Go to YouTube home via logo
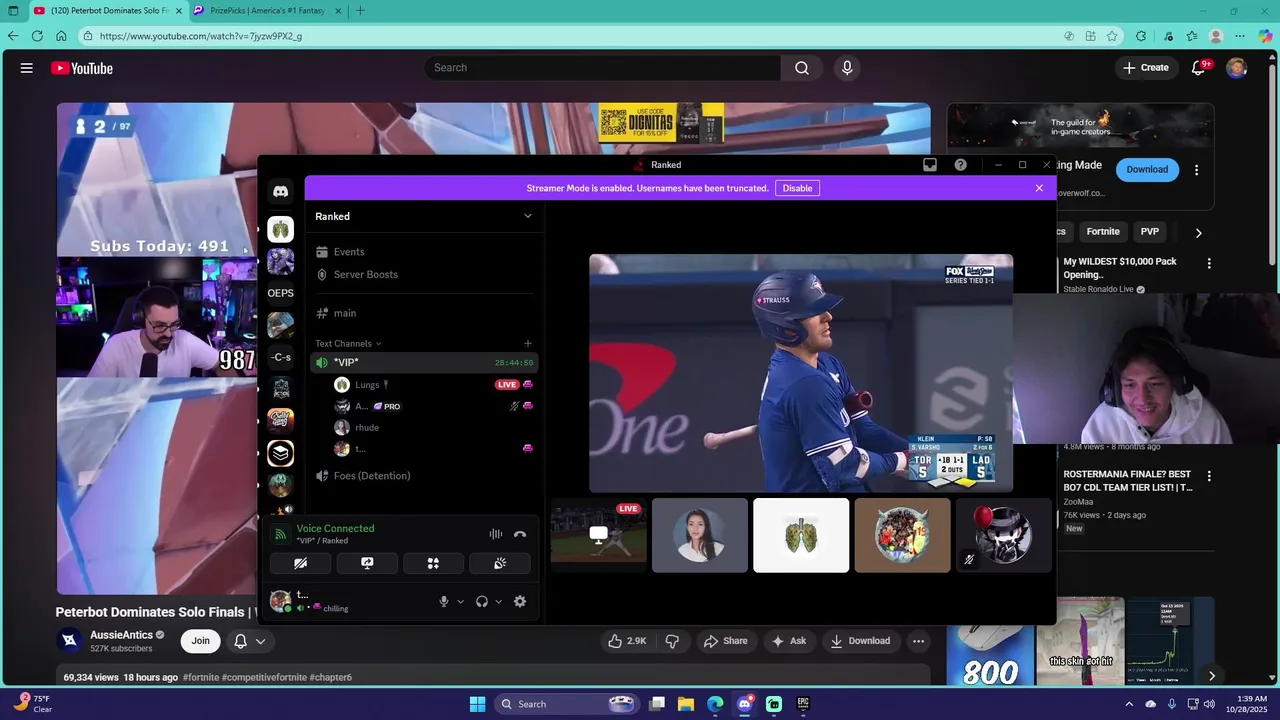This screenshot has height=720, width=1280. (82, 68)
